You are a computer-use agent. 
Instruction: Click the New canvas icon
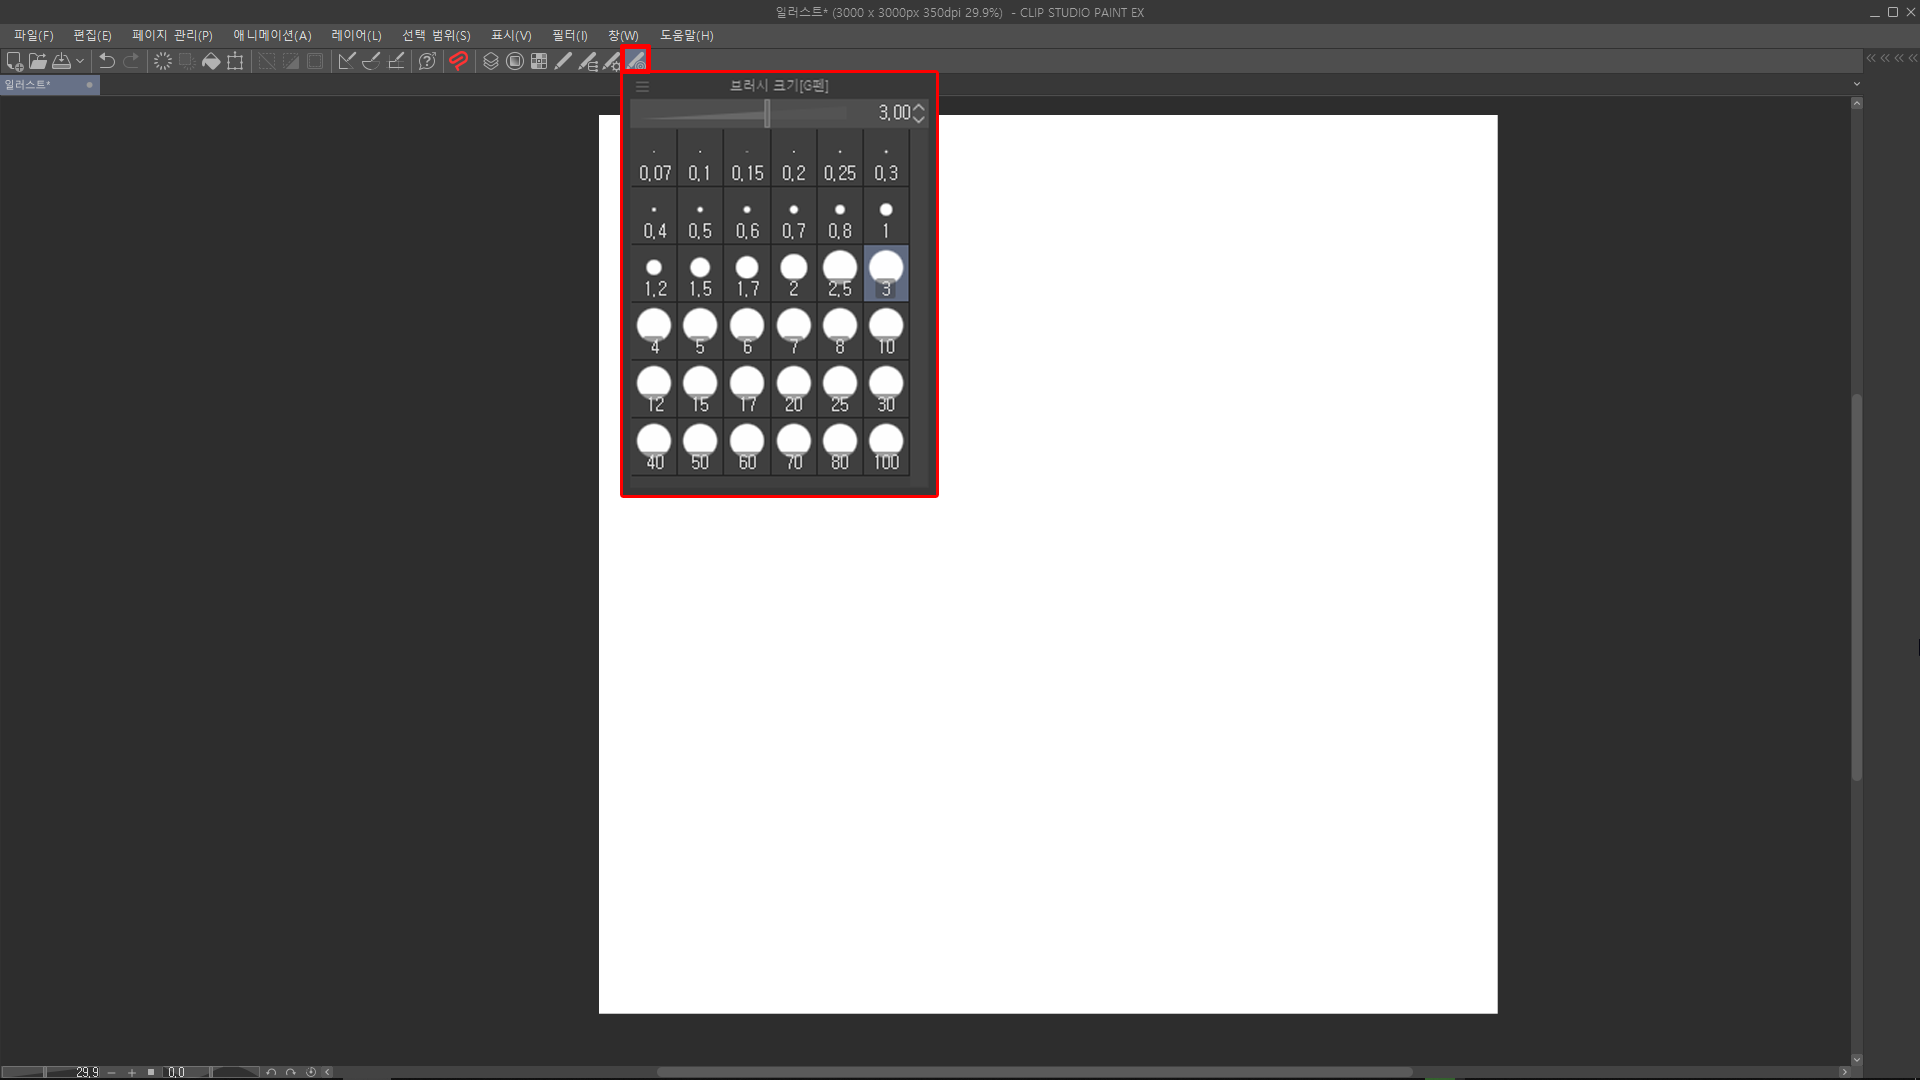point(14,61)
